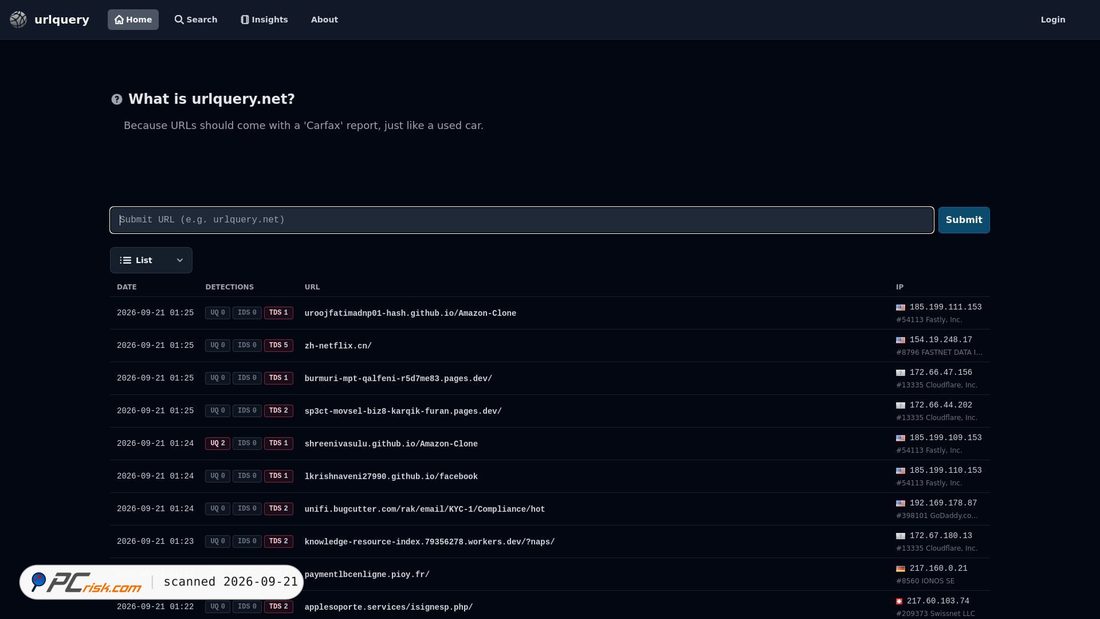Open the List view dropdown
The image size is (1100, 619).
click(x=151, y=260)
